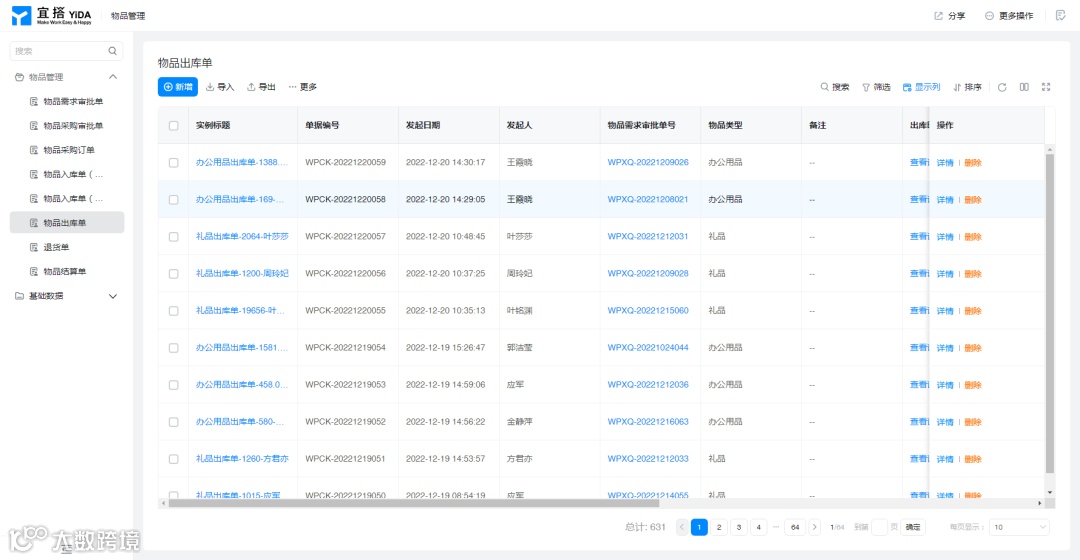Check row WPCK-20221220057 checkbox
Screen dimensions: 1080x560
coord(174,236)
